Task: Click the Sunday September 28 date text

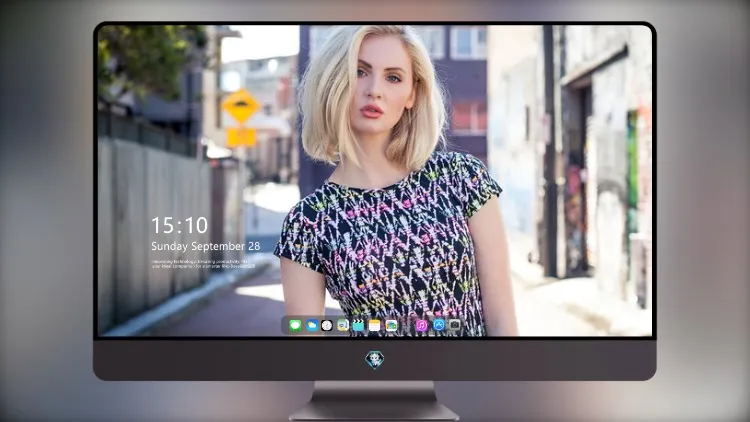Action: click(206, 246)
